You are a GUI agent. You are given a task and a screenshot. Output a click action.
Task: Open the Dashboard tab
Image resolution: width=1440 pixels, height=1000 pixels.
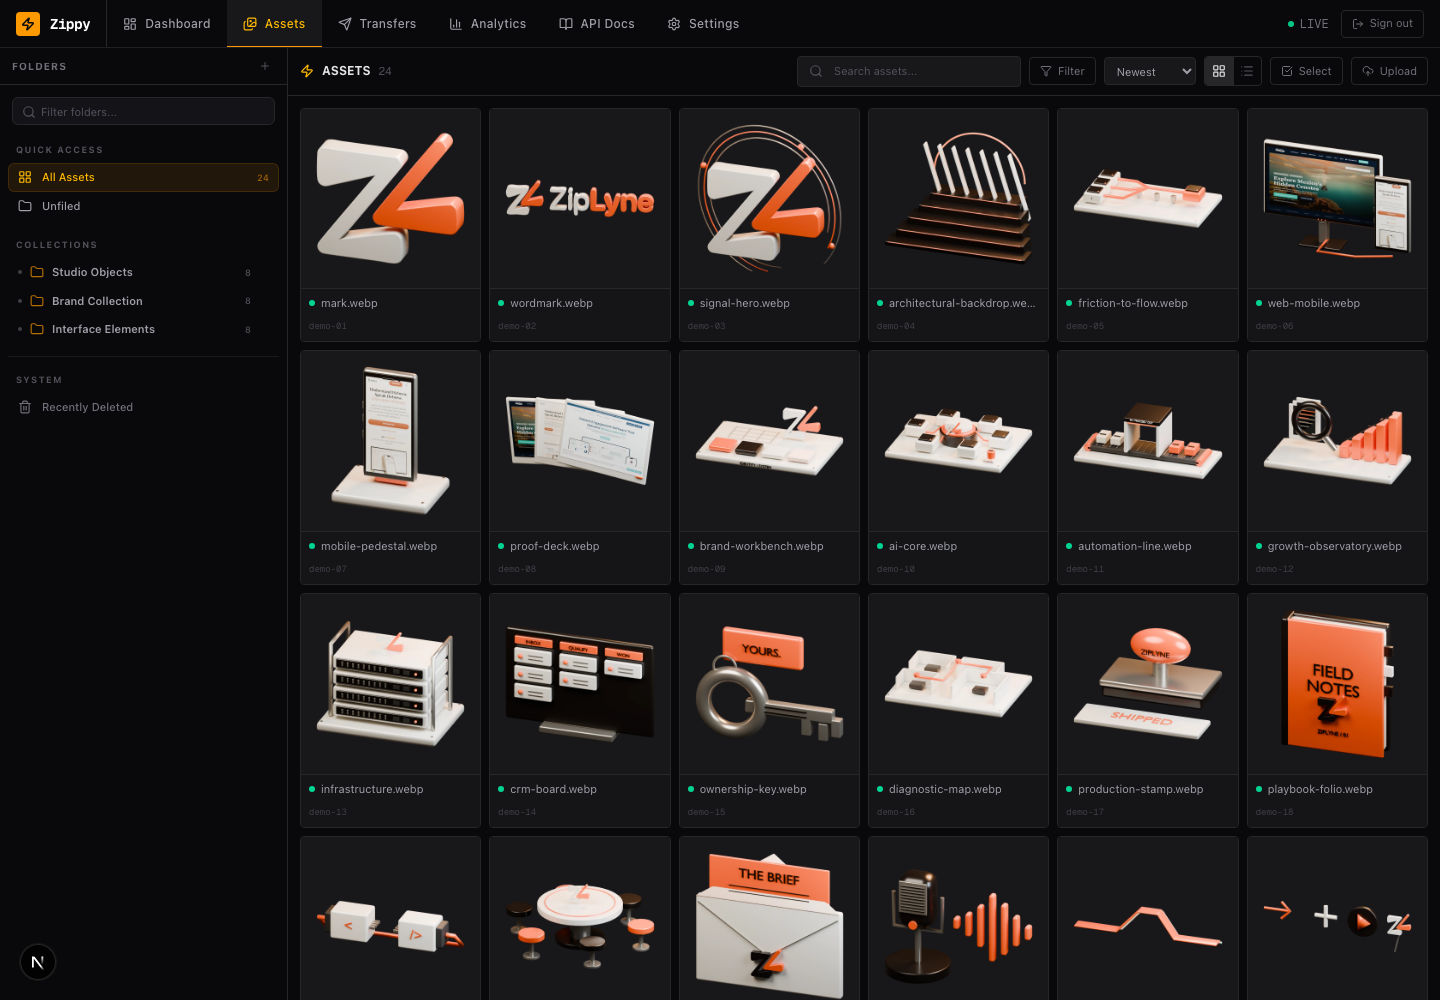(x=167, y=24)
